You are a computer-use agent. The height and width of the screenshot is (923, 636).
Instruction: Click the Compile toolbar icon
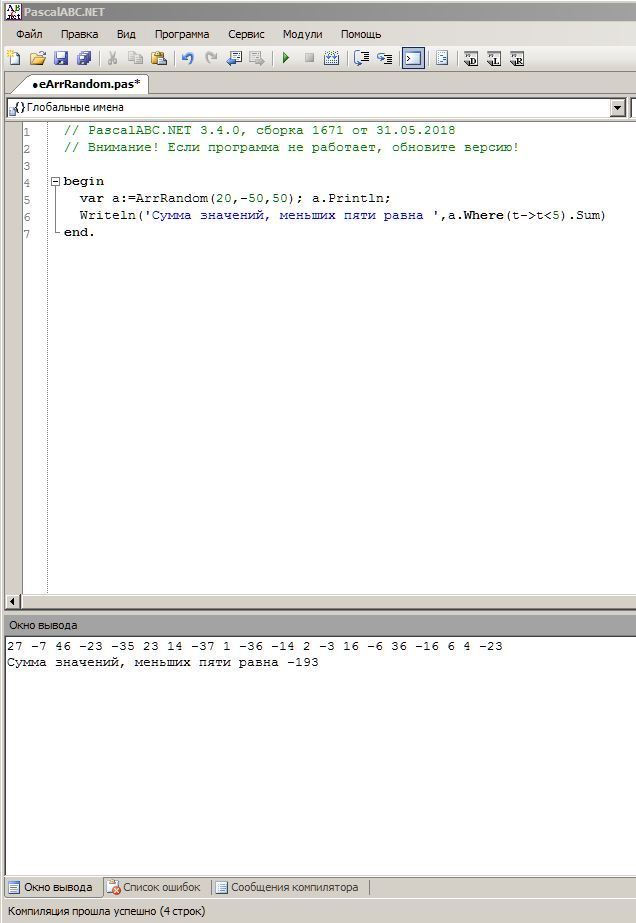[x=333, y=59]
